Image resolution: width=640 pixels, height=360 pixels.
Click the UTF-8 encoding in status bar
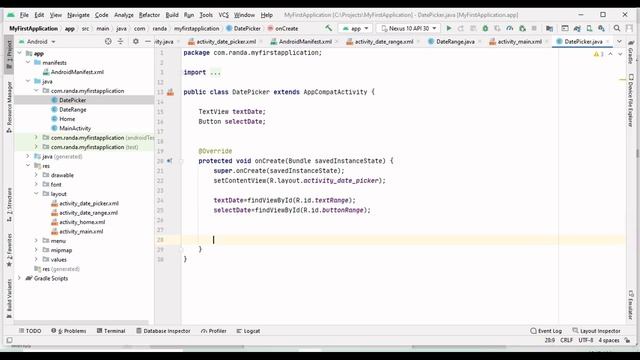(586, 340)
